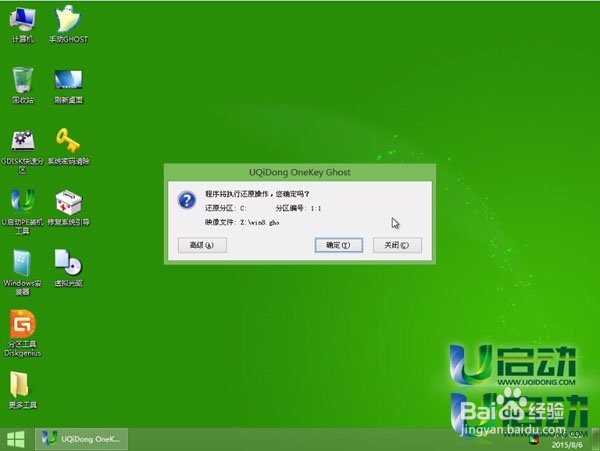
Task: Dismiss dialog with 关闭(C) button
Action: click(x=397, y=245)
